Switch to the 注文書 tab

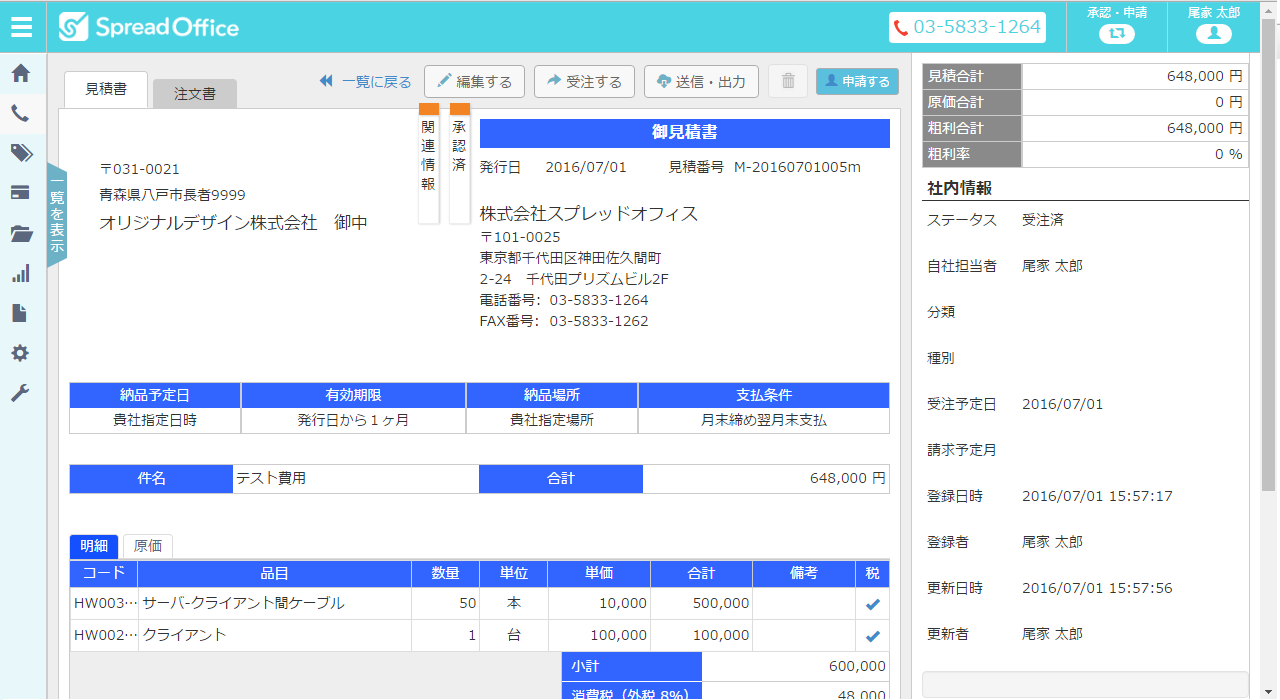195,93
